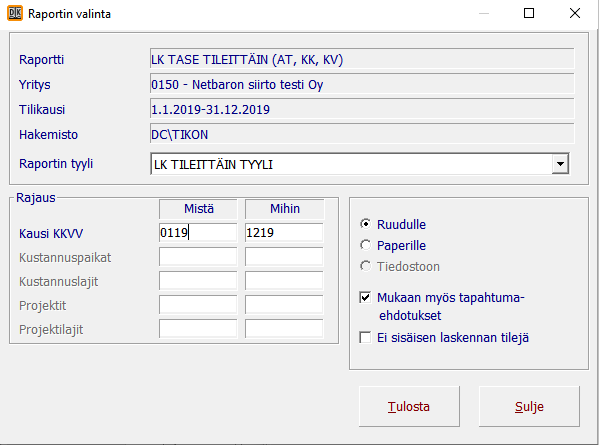Viewport: 600px width, 445px height.
Task: Click the Hakemisto directory field
Action: tap(360, 133)
